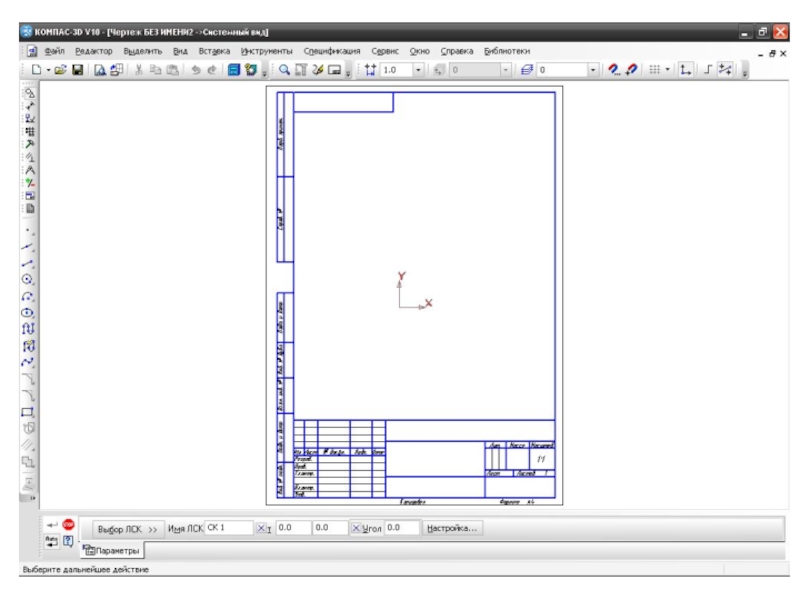800x600 pixels.
Task: Open the Редактор menu
Action: tap(94, 51)
